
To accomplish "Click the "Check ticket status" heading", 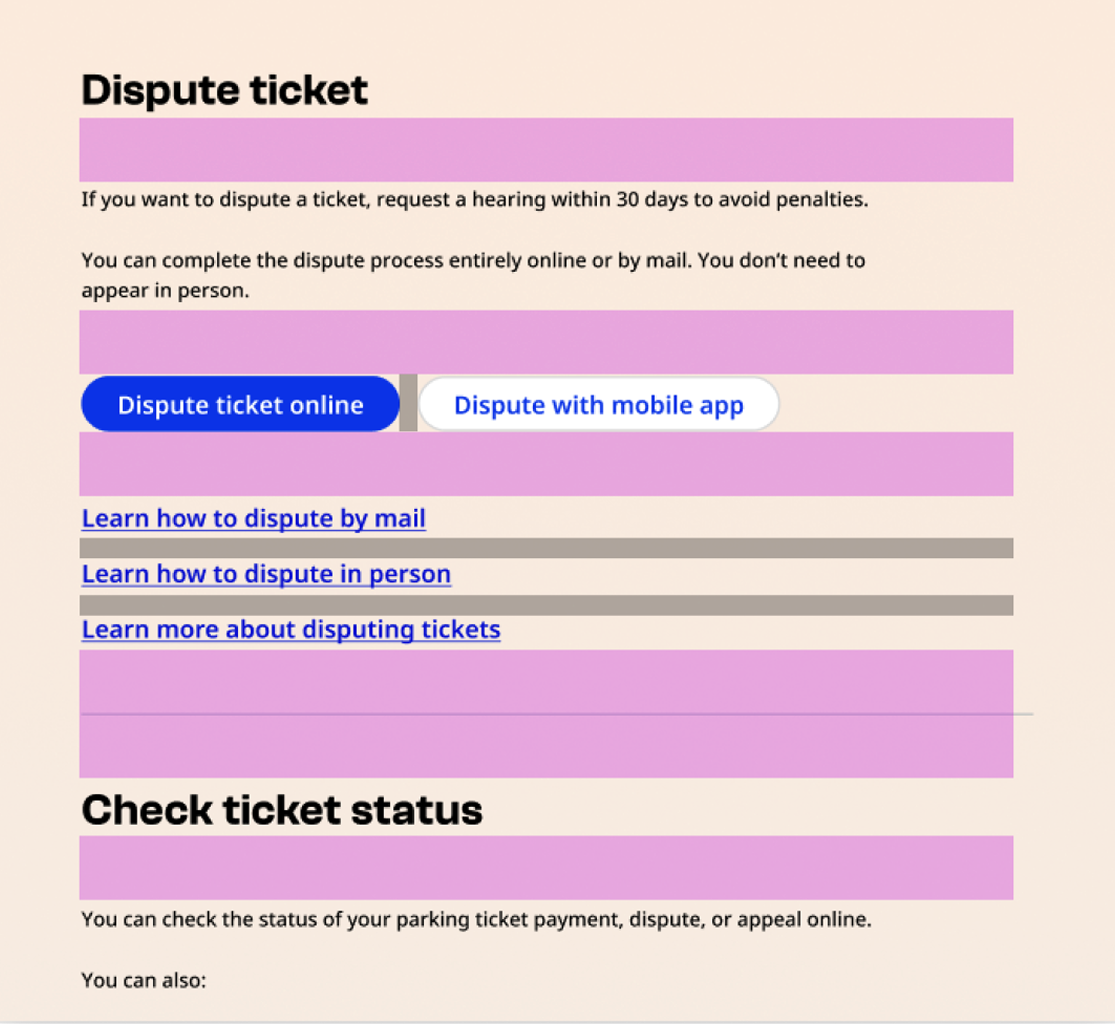I will [281, 810].
